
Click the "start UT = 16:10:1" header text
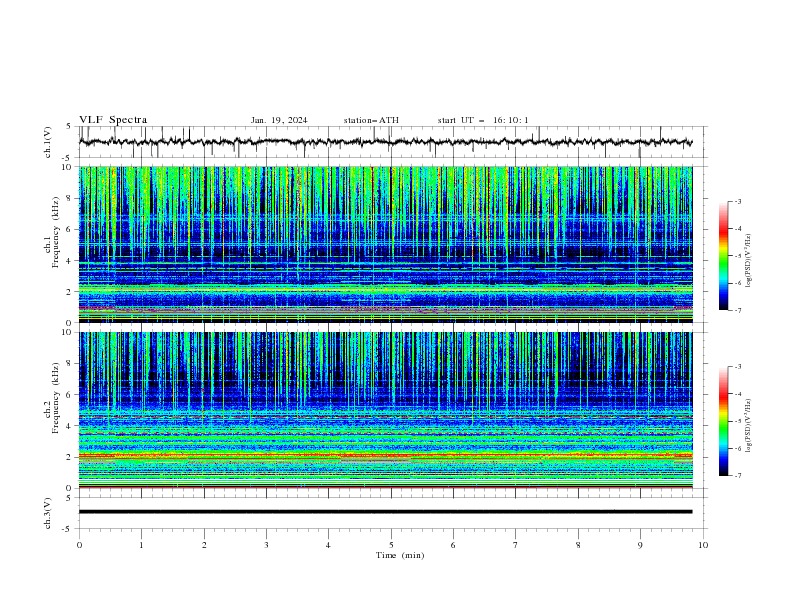pos(483,120)
